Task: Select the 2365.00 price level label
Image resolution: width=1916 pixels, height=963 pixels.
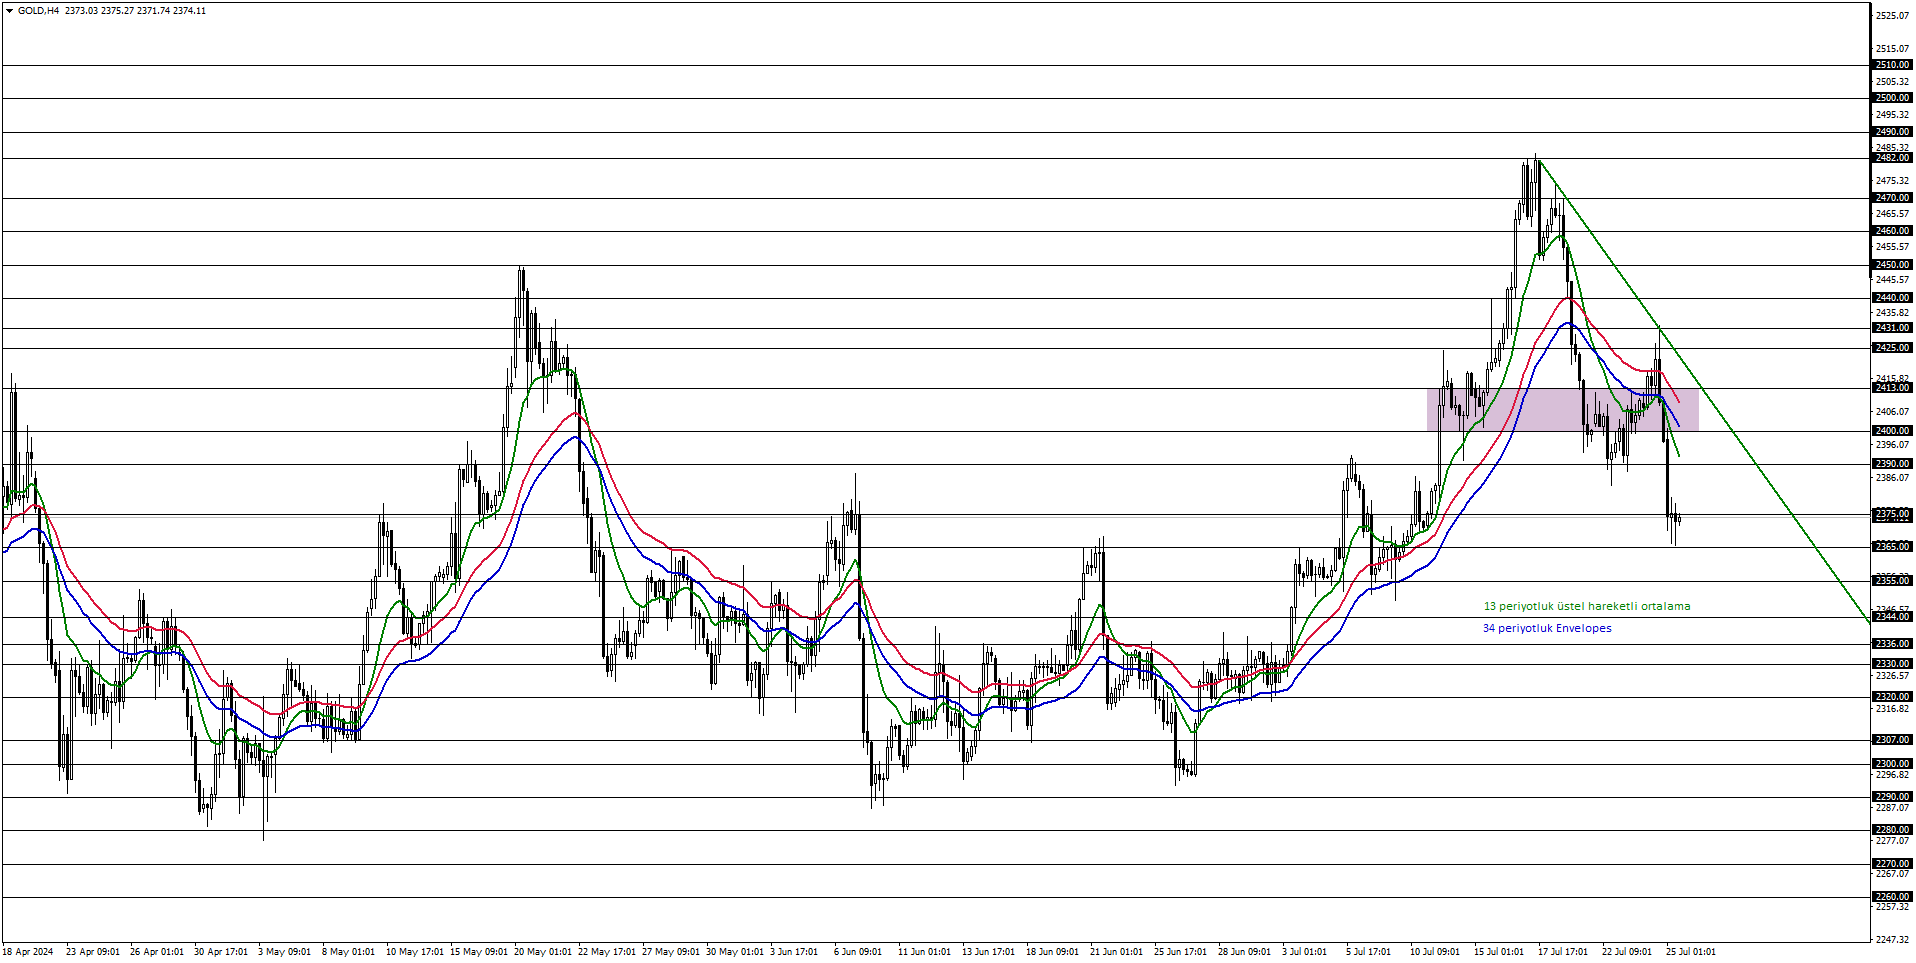Action: 1892,547
